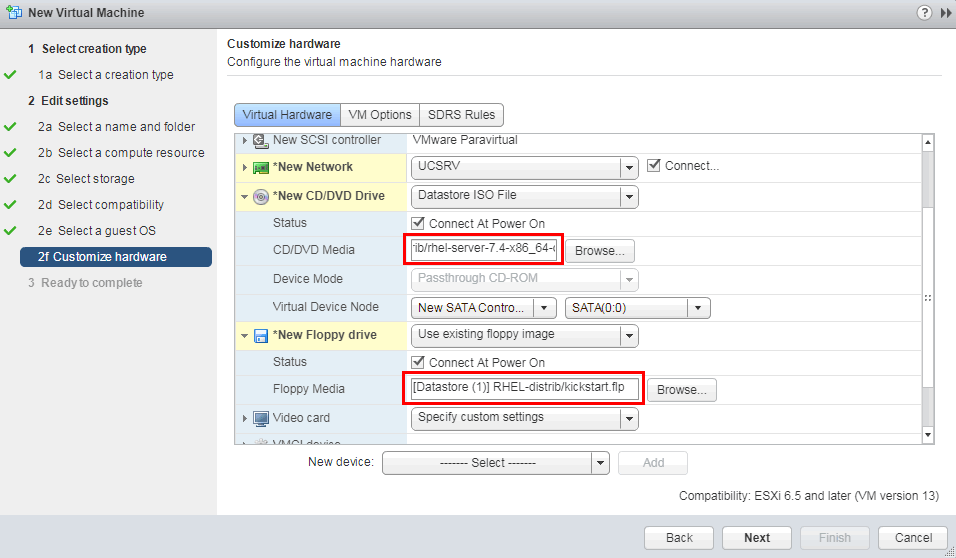The width and height of the screenshot is (956, 558).
Task: Click the '1 Select creation type' heading
Action: pyautogui.click(x=87, y=49)
